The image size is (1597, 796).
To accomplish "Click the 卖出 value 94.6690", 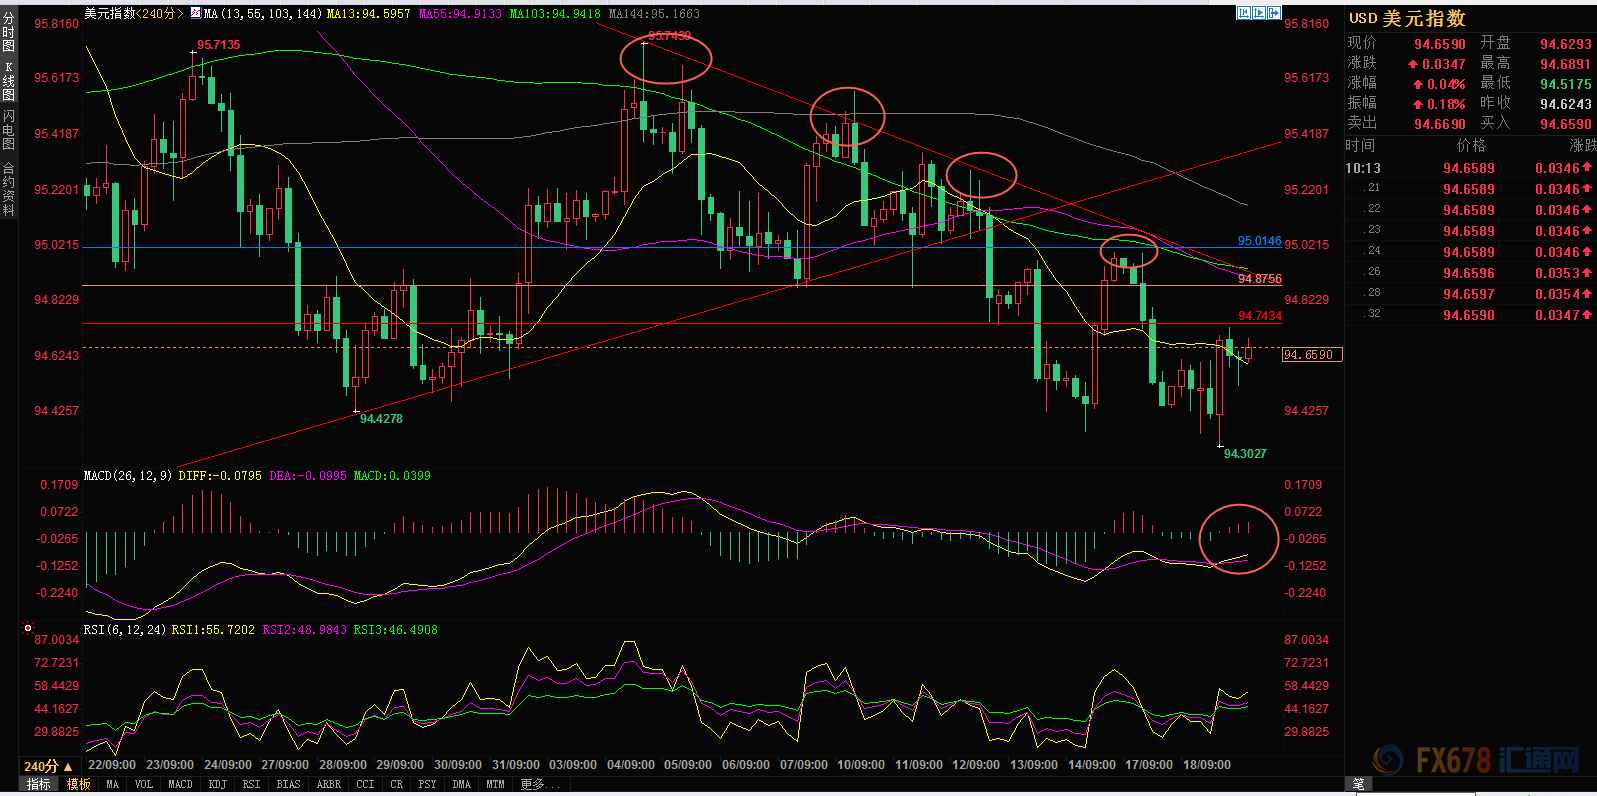I will coord(1440,124).
